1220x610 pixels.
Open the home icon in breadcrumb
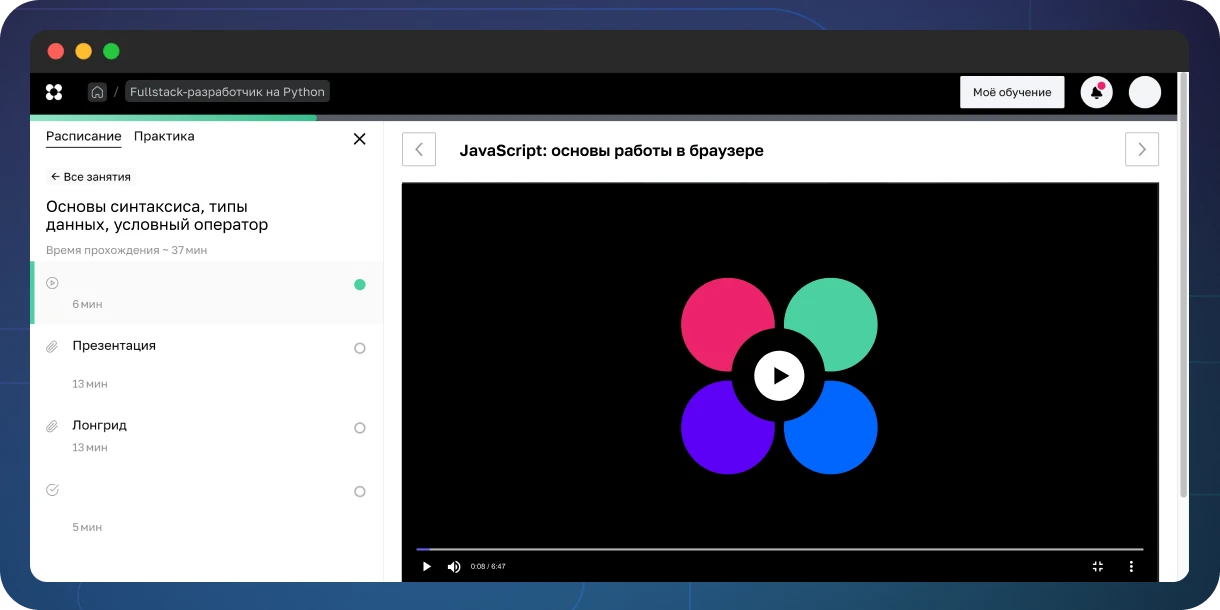point(97,92)
